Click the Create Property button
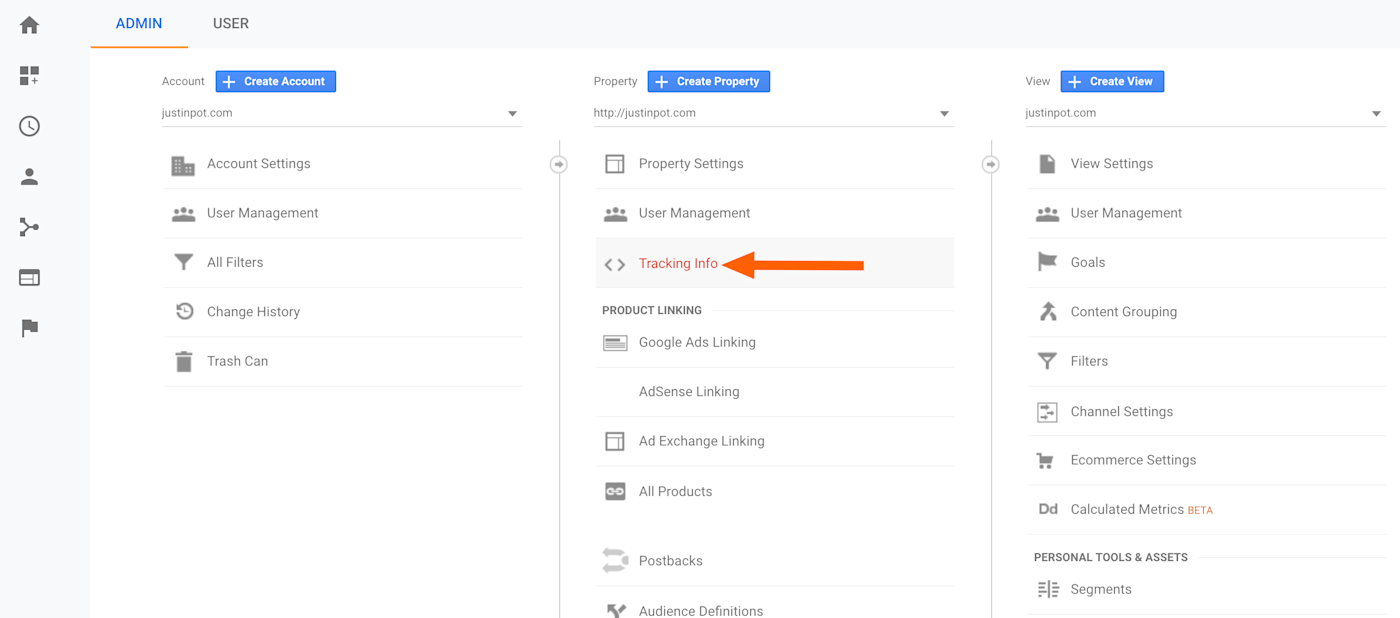 coord(708,81)
